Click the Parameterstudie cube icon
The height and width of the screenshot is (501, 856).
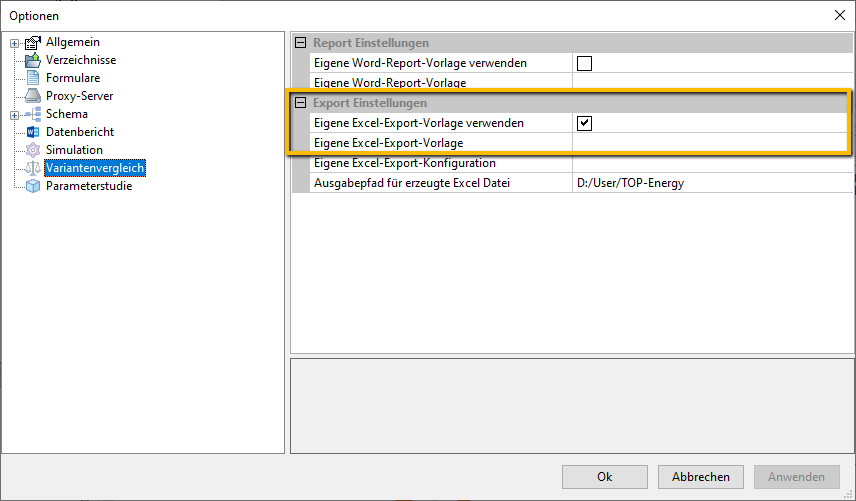(x=33, y=186)
